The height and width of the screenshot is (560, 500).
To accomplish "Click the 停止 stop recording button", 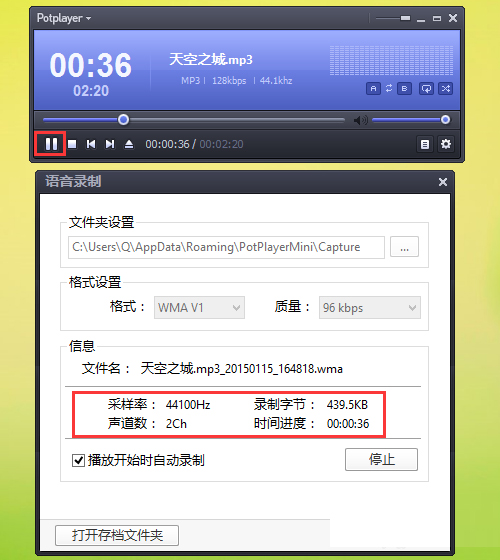I will [x=381, y=459].
